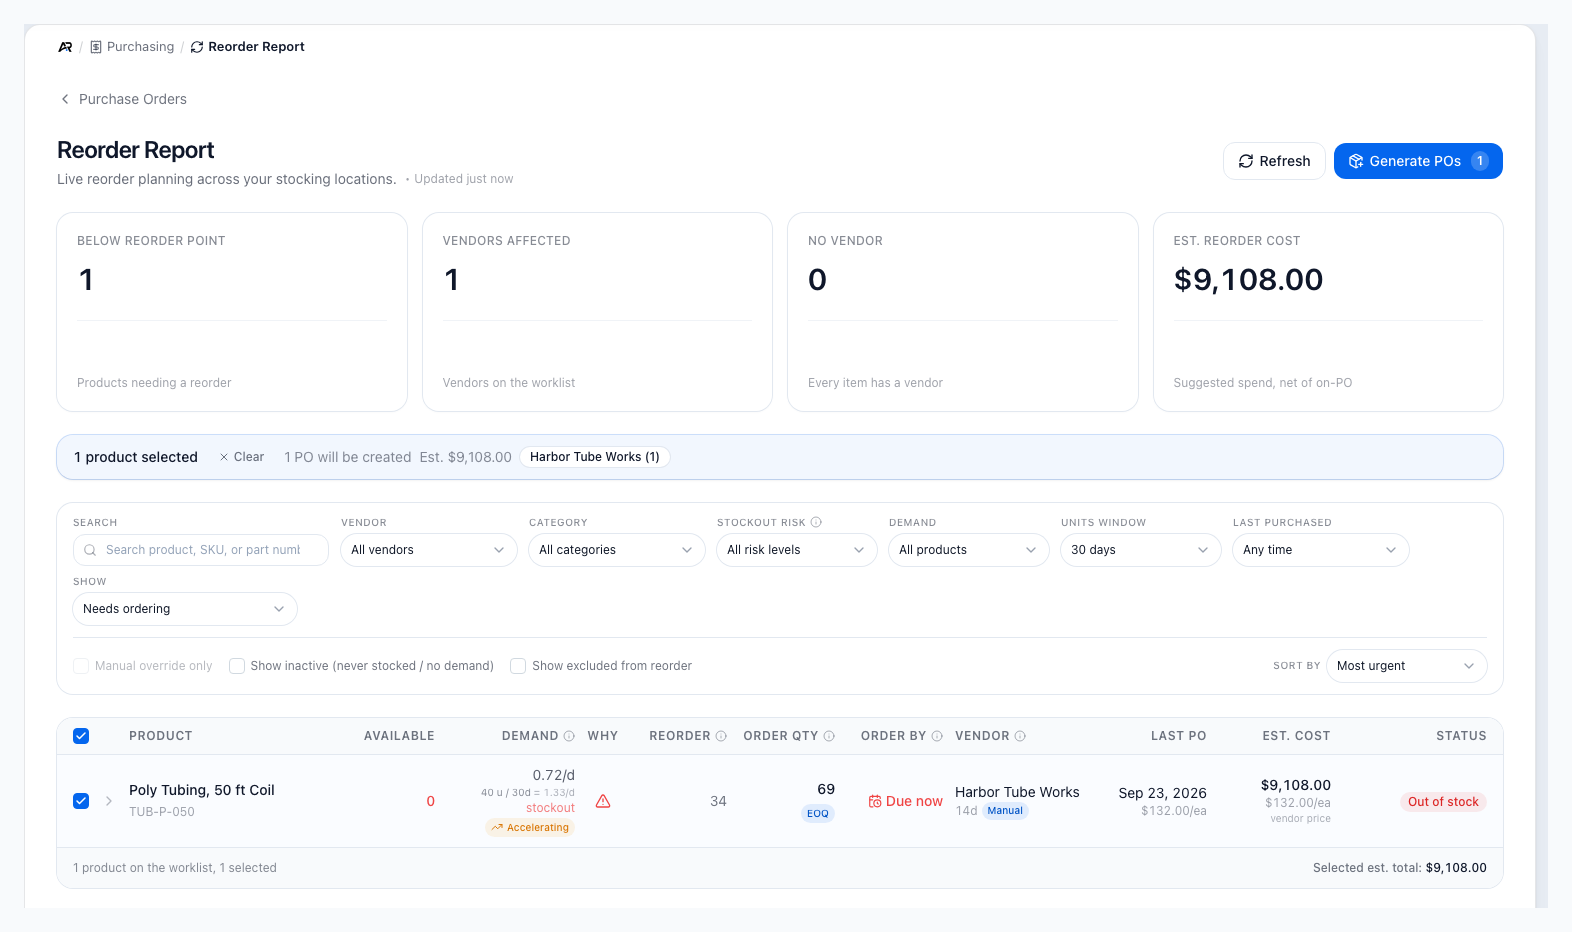Screen dimensions: 1572x932
Task: Enable Show inactive products checkbox
Action: [237, 666]
